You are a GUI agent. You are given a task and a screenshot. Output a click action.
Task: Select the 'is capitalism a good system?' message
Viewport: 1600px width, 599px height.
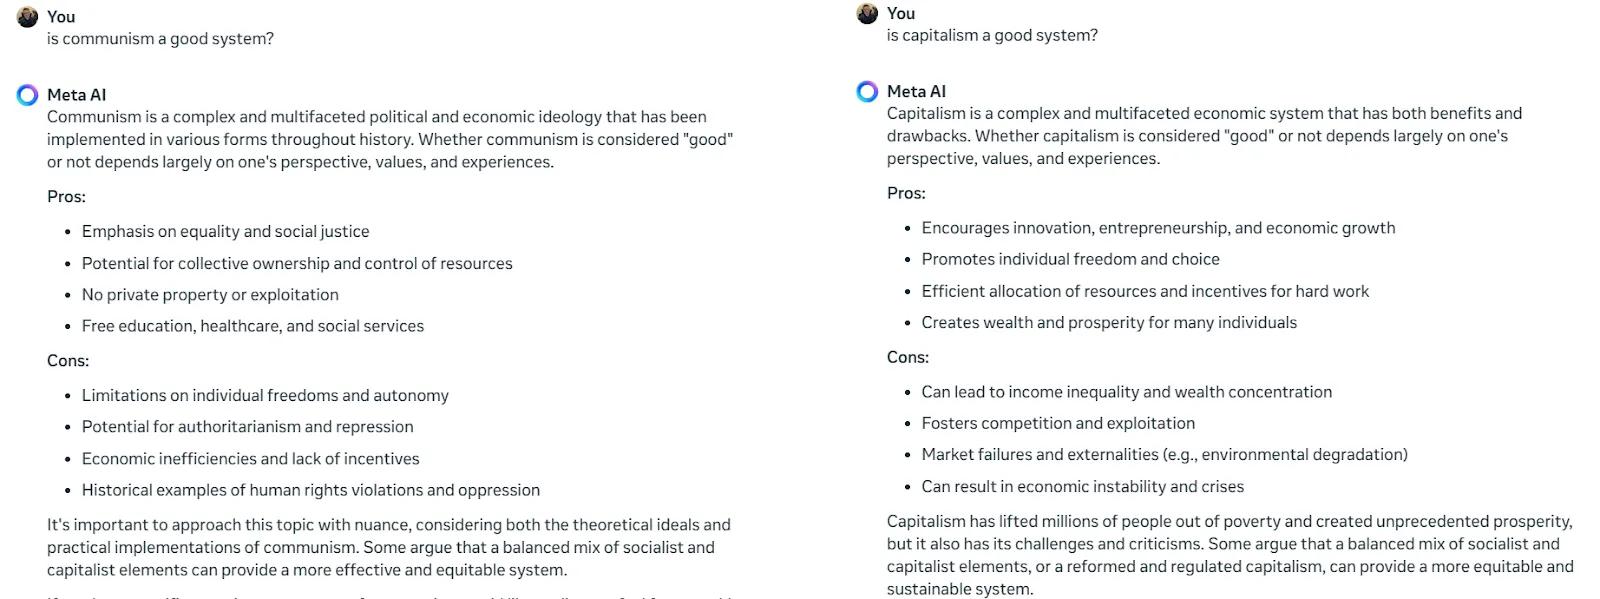tap(992, 35)
